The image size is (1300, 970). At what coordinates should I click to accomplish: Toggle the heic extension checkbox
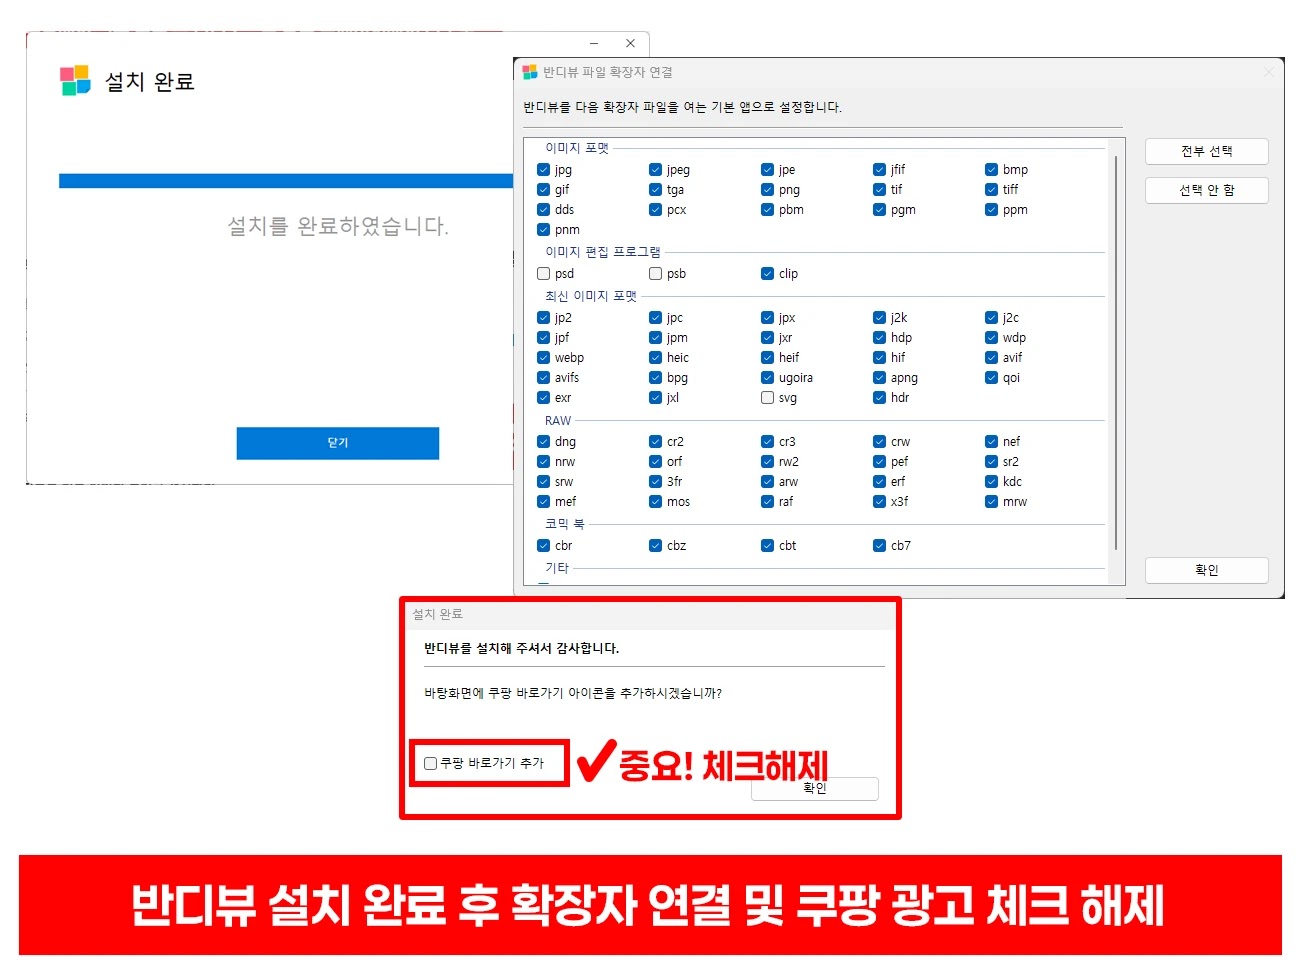[x=656, y=358]
